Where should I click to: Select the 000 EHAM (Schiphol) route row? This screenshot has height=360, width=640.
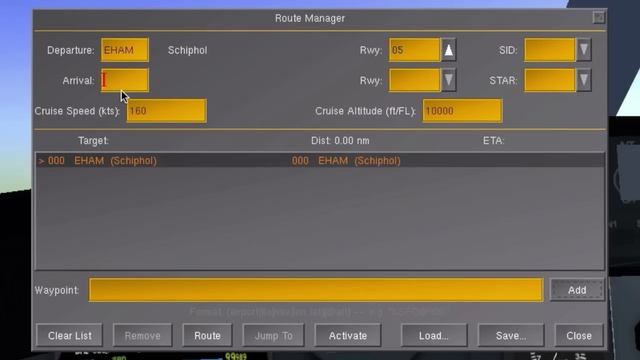click(320, 160)
